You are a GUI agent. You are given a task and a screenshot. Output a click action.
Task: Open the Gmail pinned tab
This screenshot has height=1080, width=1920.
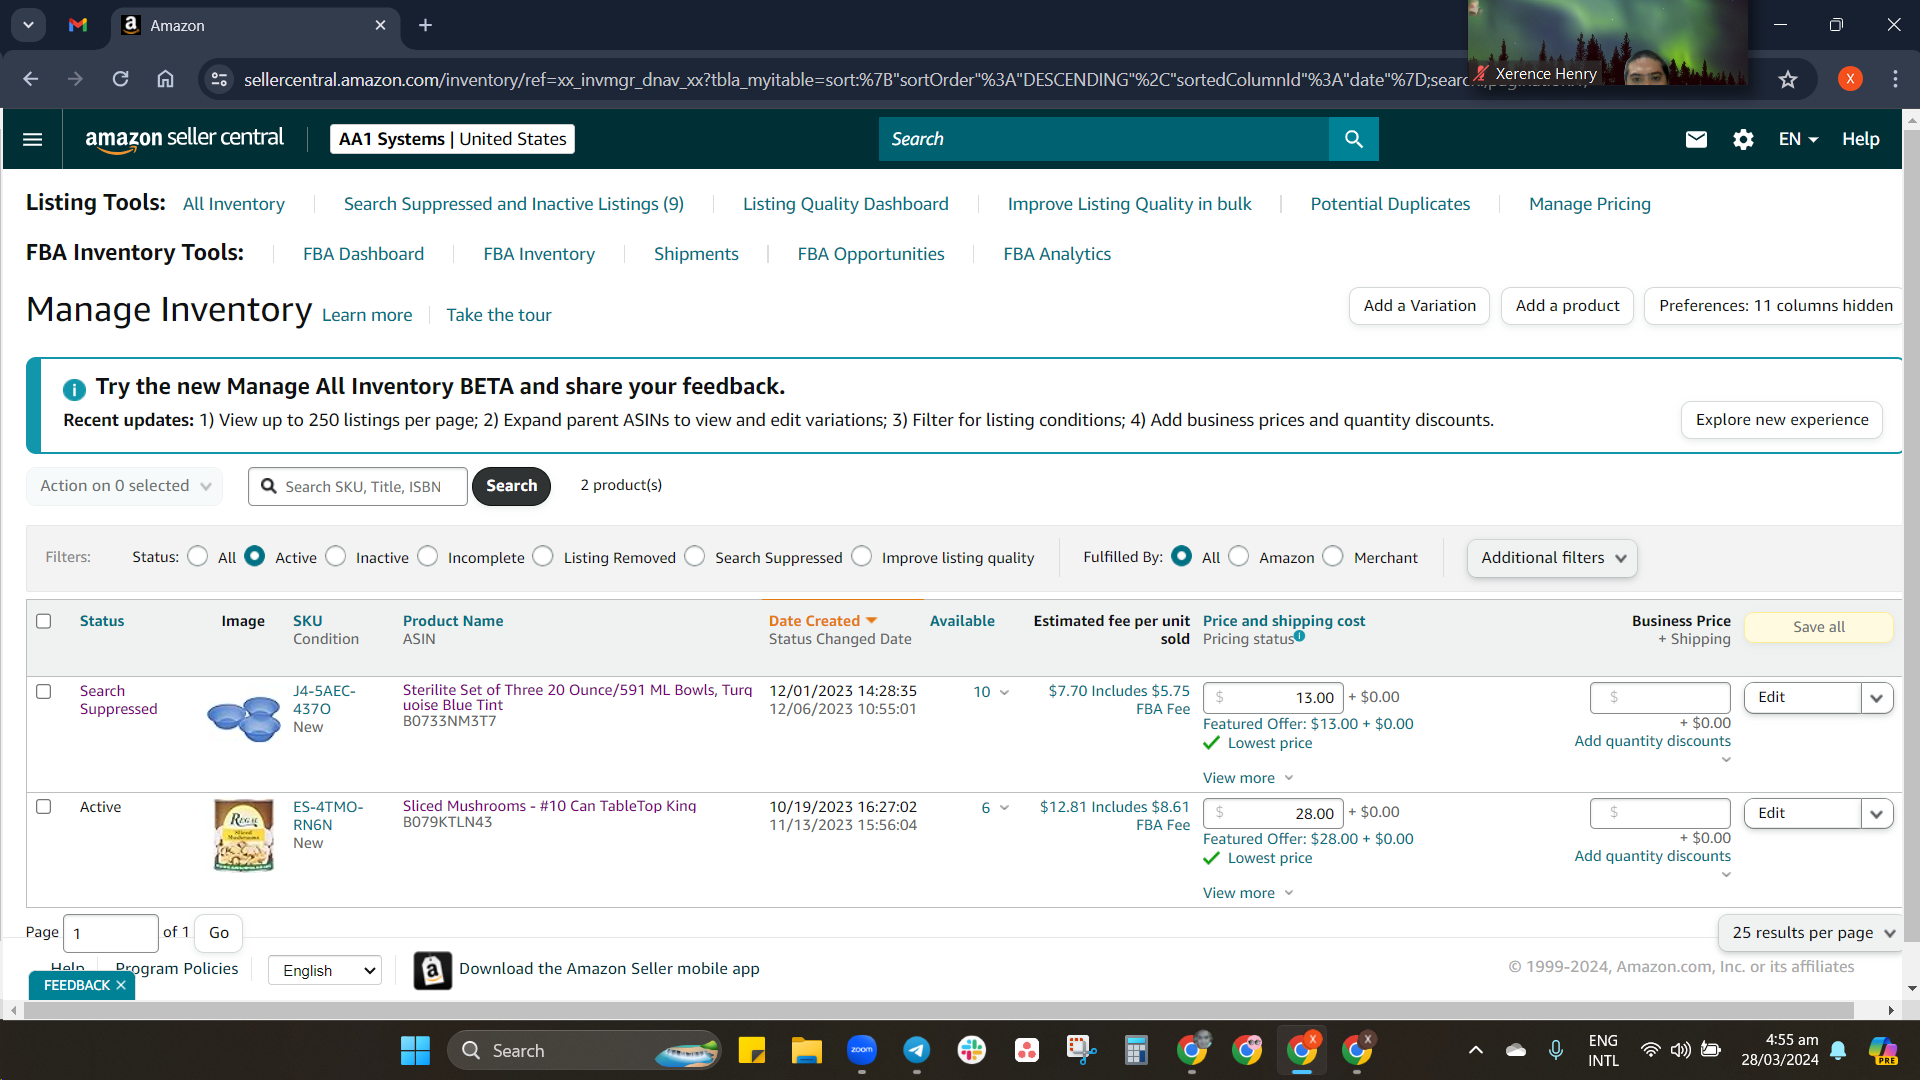(78, 25)
